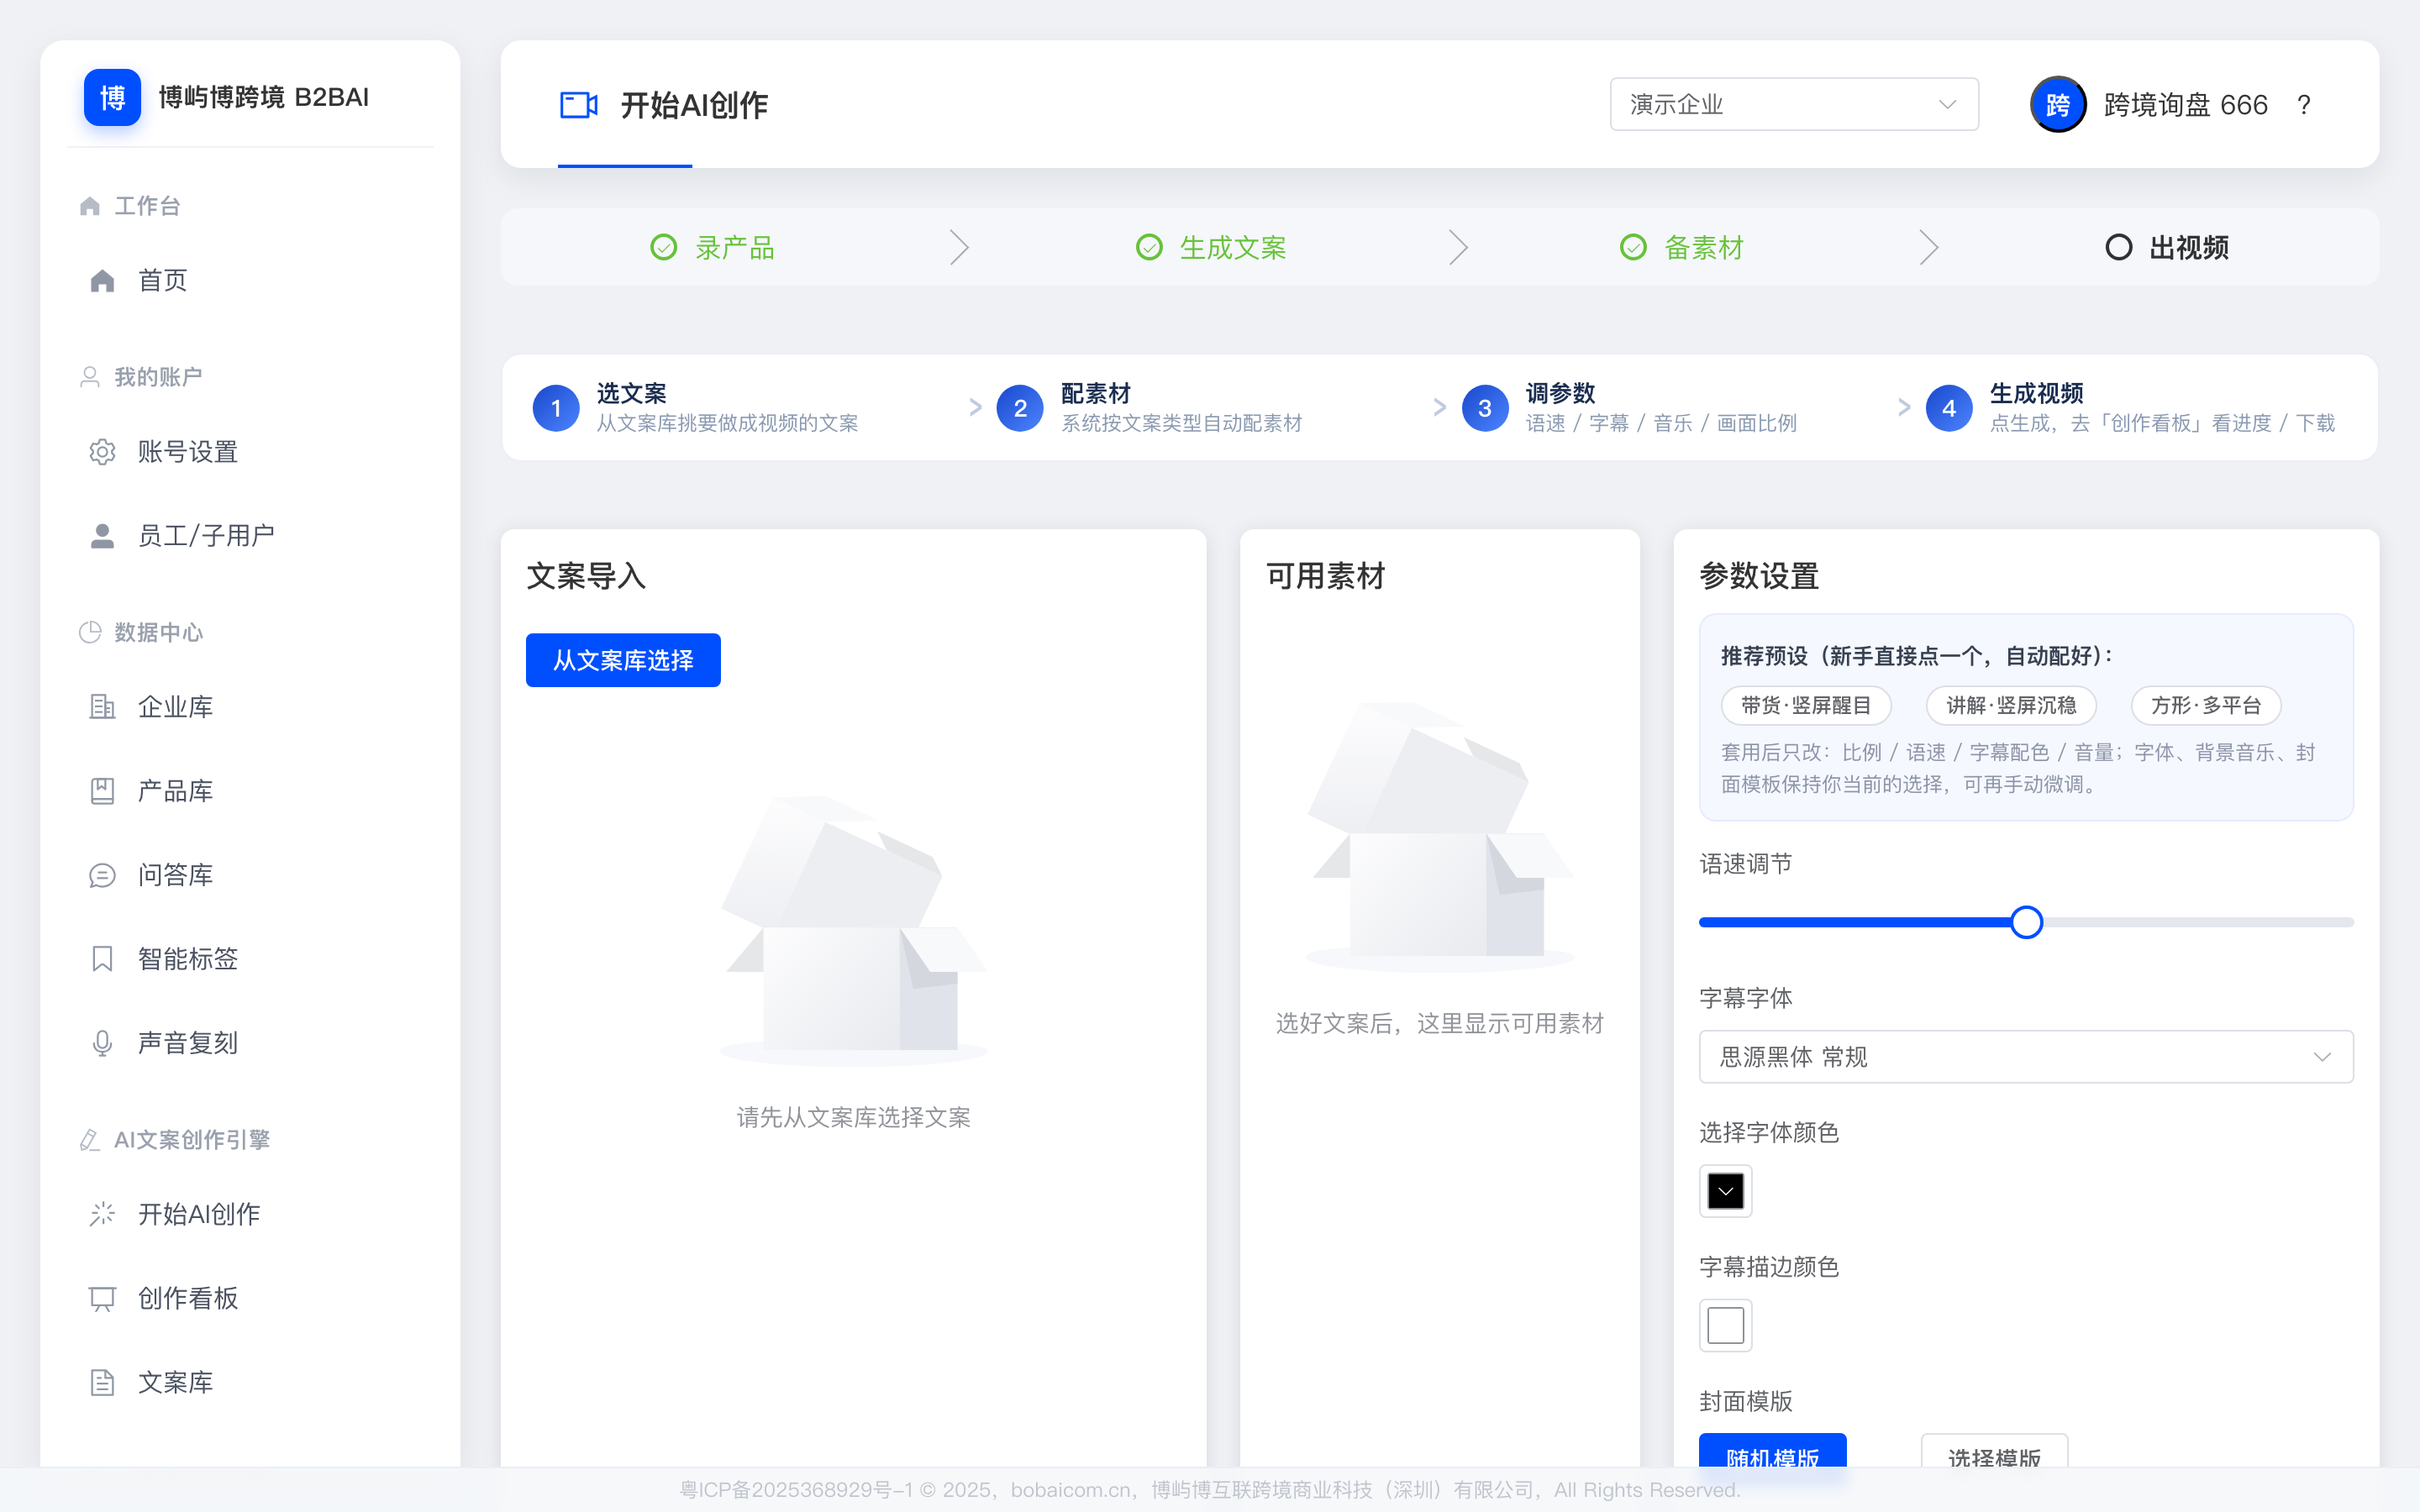
Task: Click step 3 调参数 number circle
Action: point(1485,408)
